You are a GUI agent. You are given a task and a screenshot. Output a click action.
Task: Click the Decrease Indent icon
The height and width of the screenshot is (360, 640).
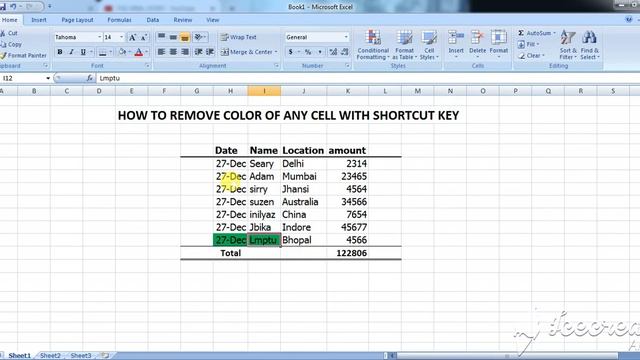pyautogui.click(x=198, y=52)
